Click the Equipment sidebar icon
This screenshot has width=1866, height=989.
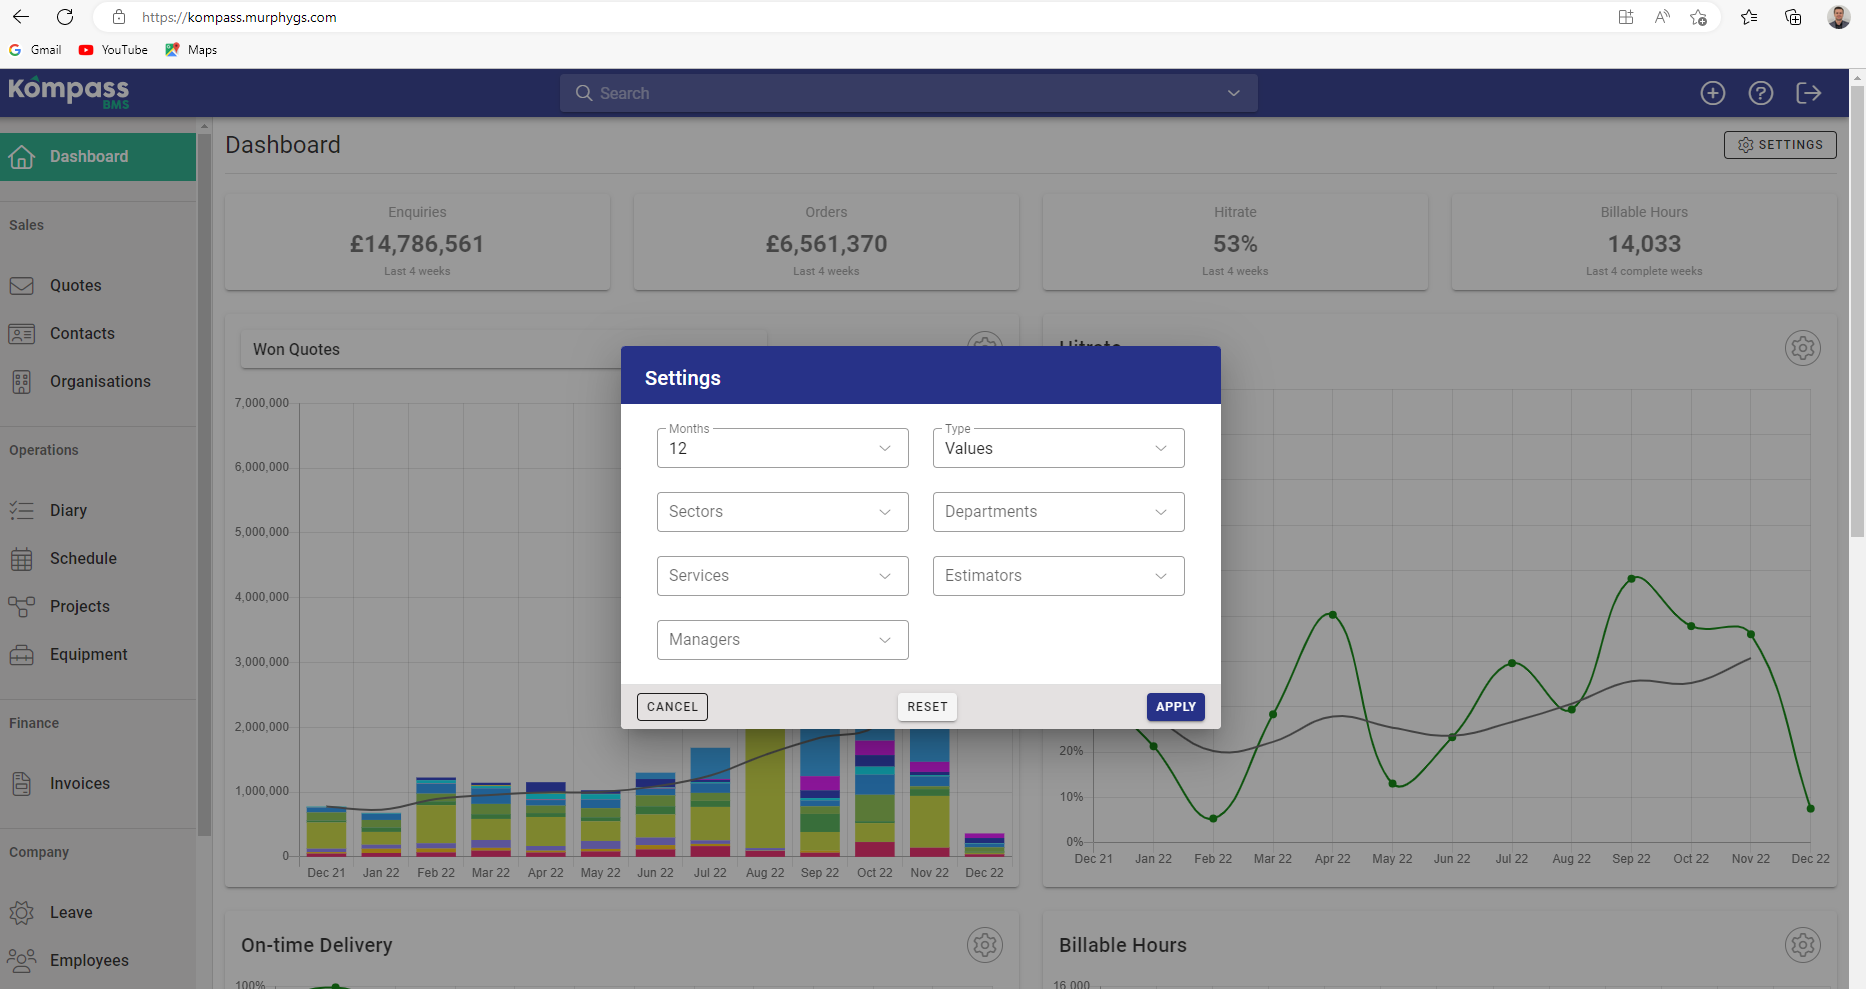tap(21, 655)
